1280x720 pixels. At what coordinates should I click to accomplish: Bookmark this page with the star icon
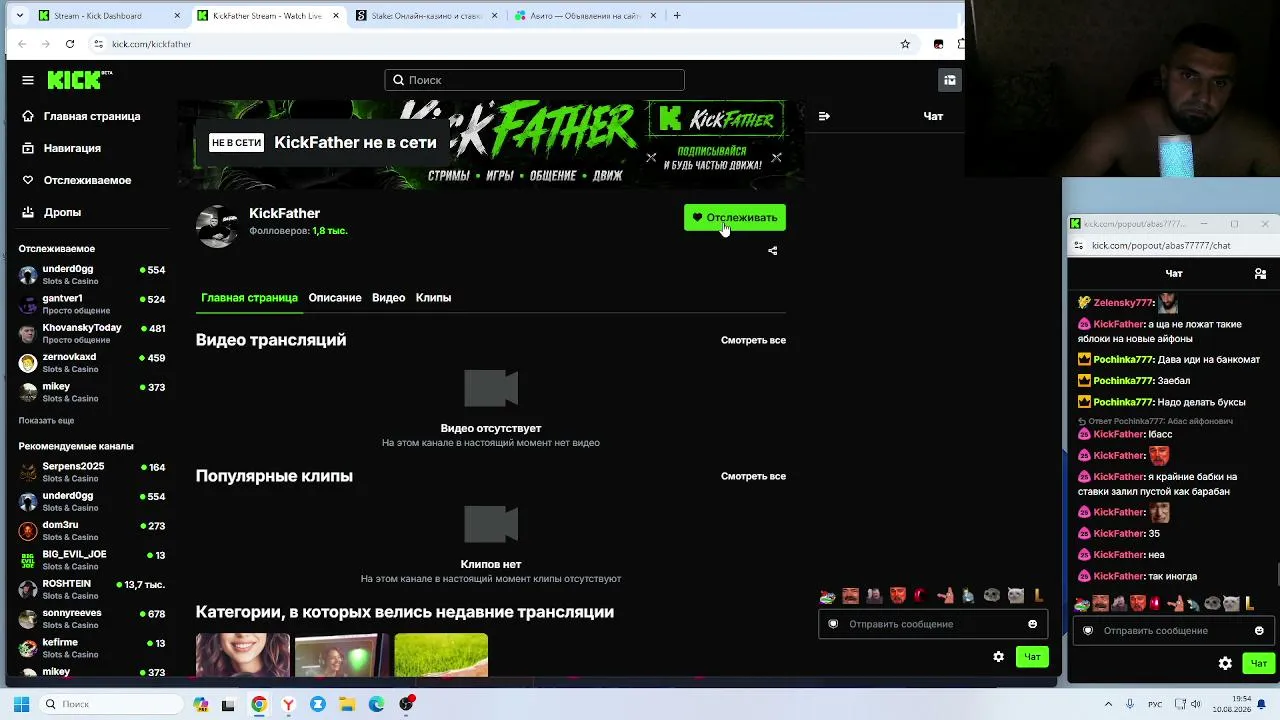[x=905, y=44]
